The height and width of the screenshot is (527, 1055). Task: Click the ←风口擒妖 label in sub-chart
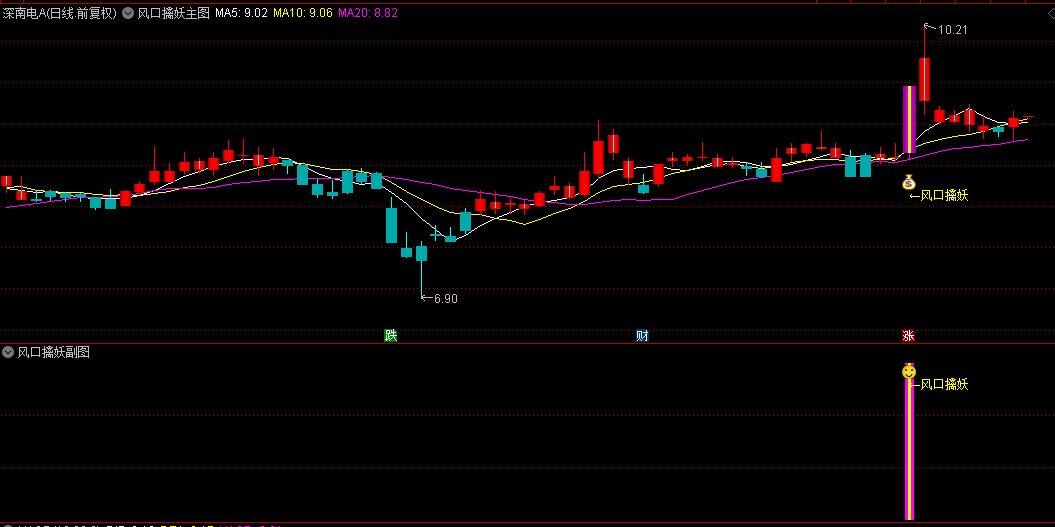click(x=939, y=385)
